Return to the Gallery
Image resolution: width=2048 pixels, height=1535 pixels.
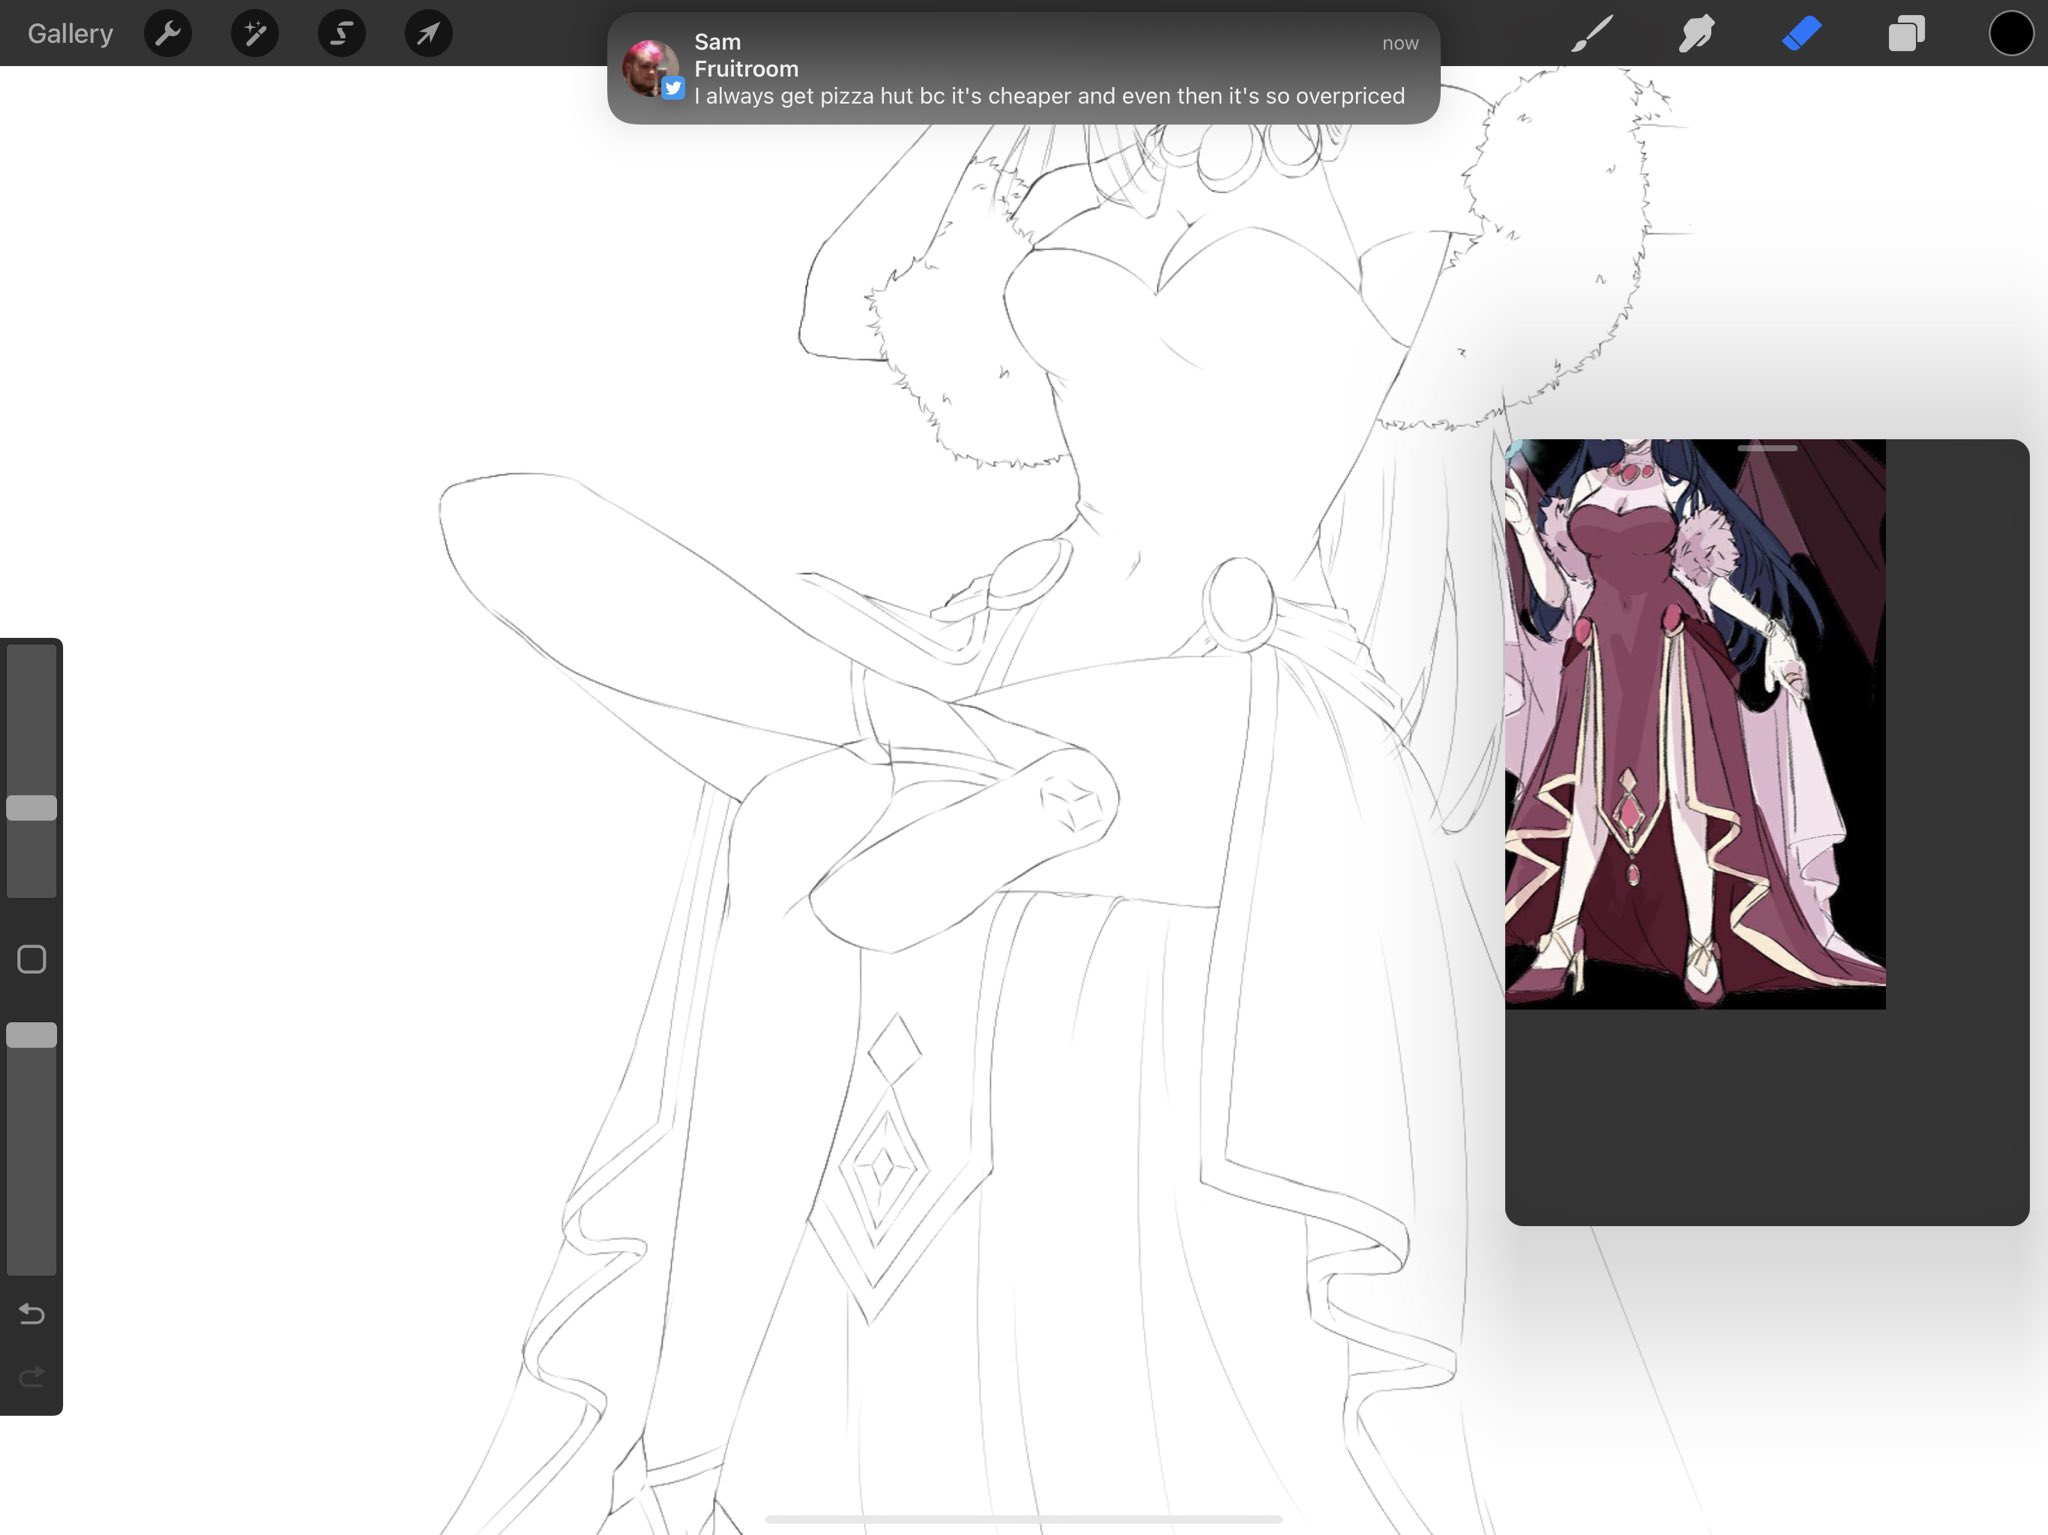(70, 34)
